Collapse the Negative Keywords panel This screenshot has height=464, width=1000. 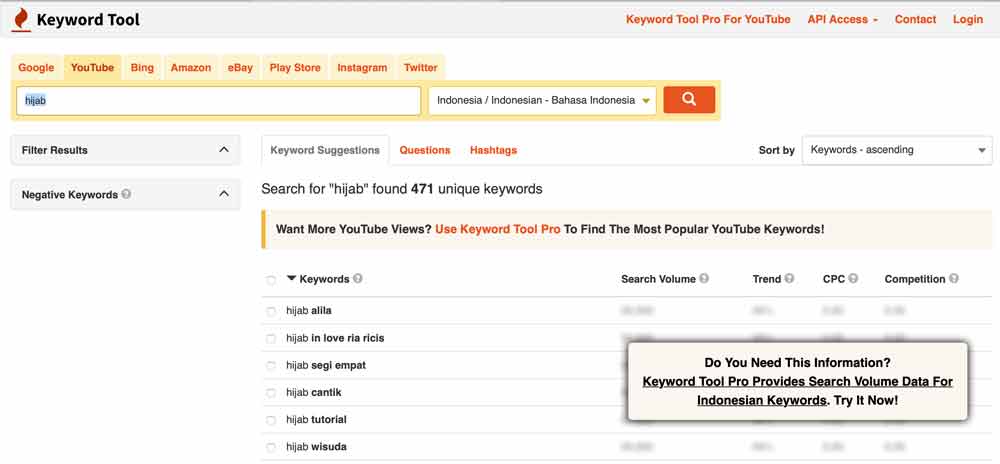[x=224, y=194]
